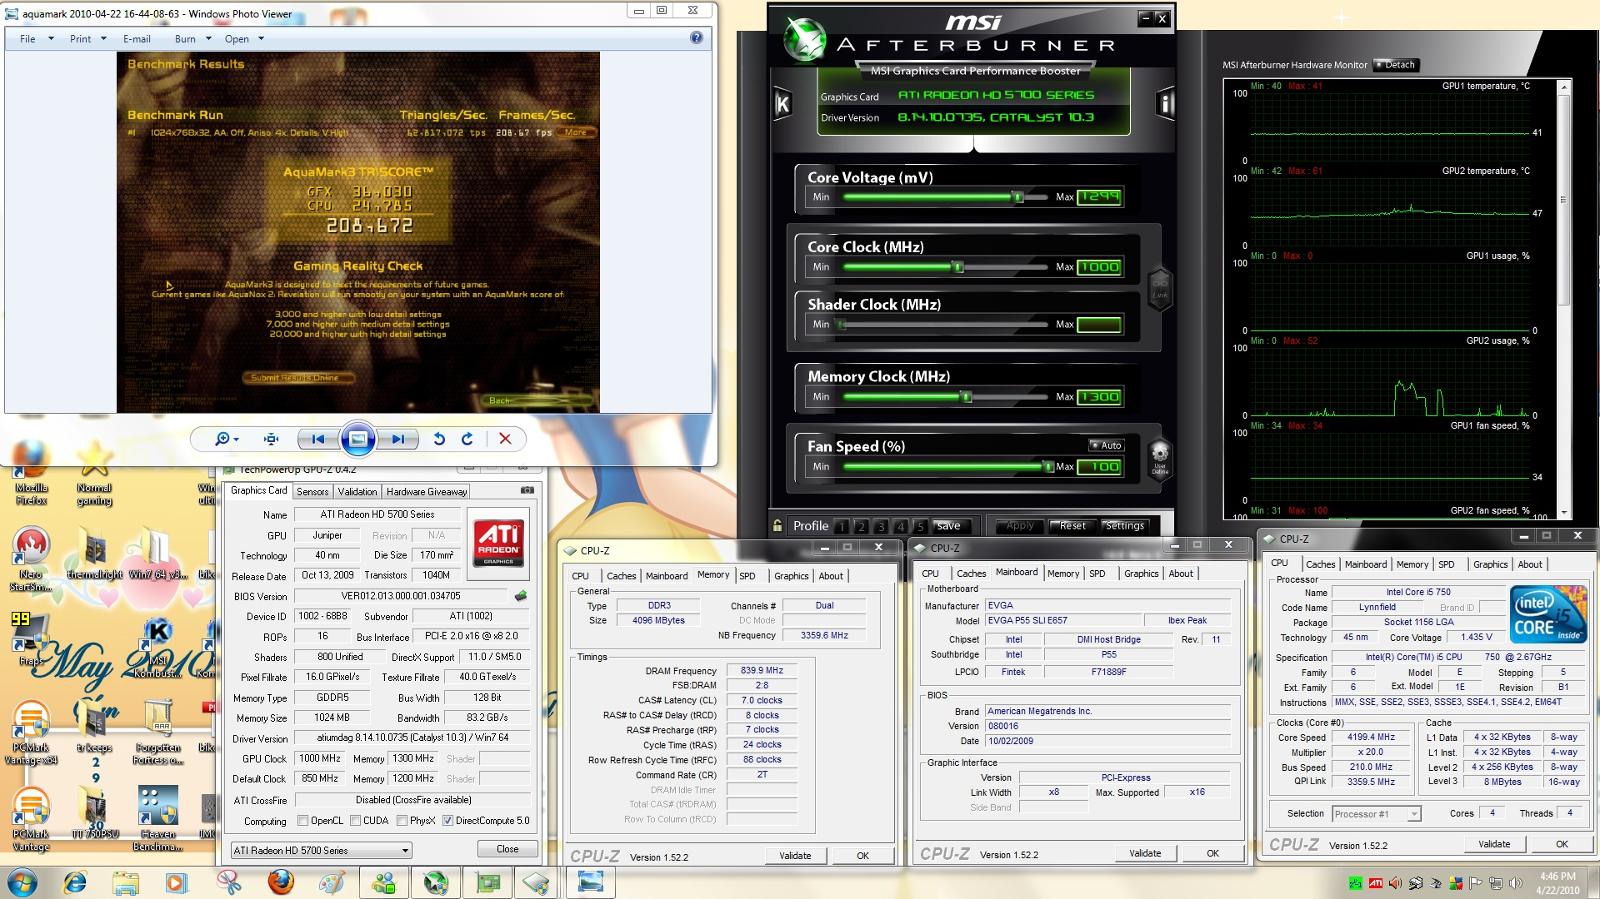
Task: Toggle the PhysX checkbox in GPU-Z
Action: click(x=401, y=821)
